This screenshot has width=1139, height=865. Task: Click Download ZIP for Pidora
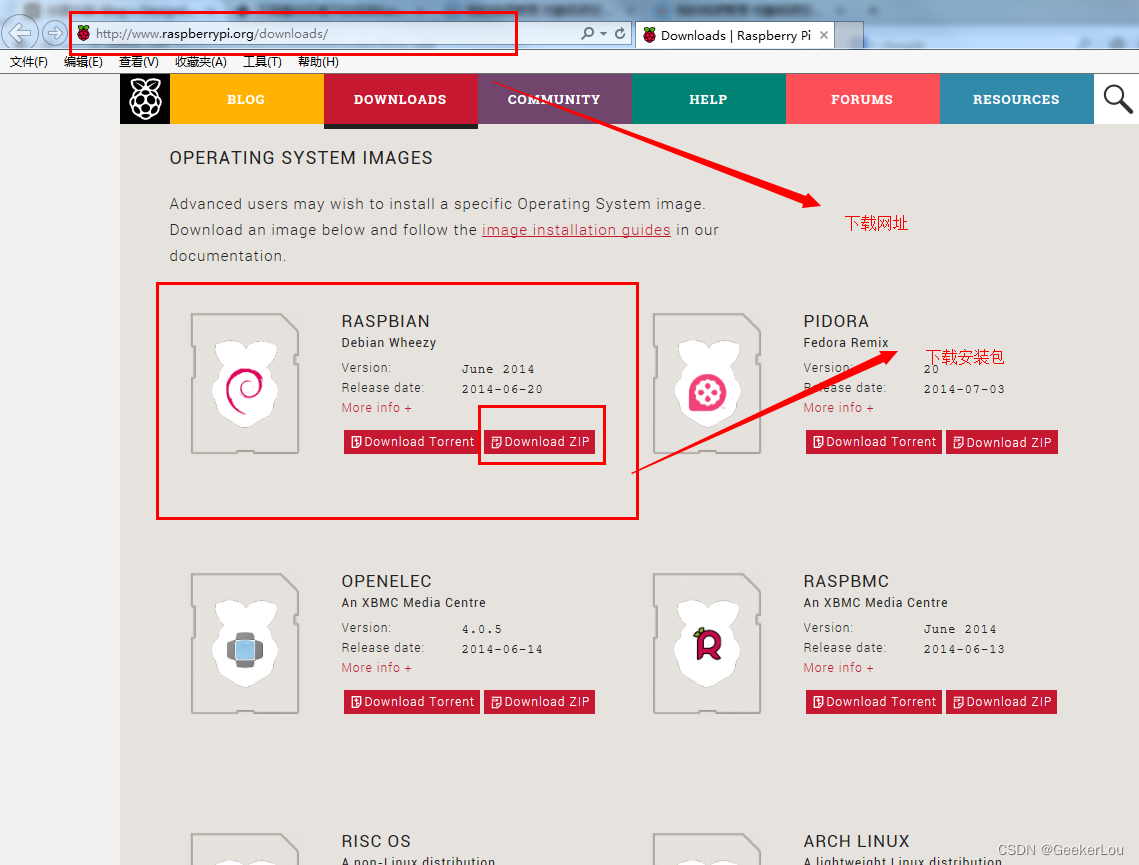coord(1002,442)
